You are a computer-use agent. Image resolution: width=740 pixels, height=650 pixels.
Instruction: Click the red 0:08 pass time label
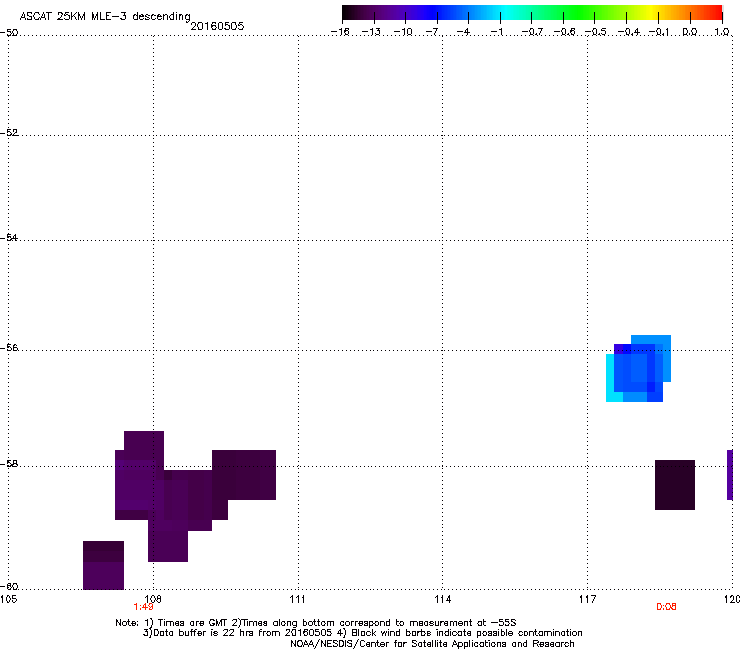tap(666, 607)
